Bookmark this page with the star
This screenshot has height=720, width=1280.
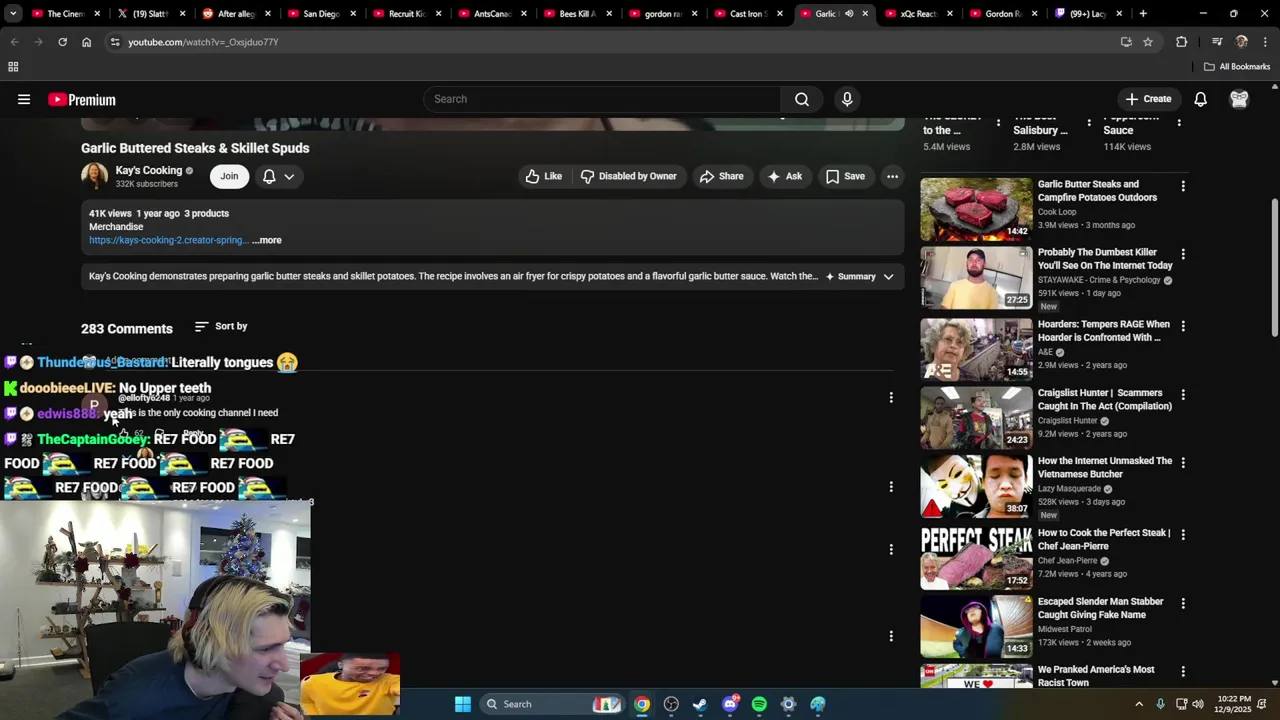tap(1148, 42)
